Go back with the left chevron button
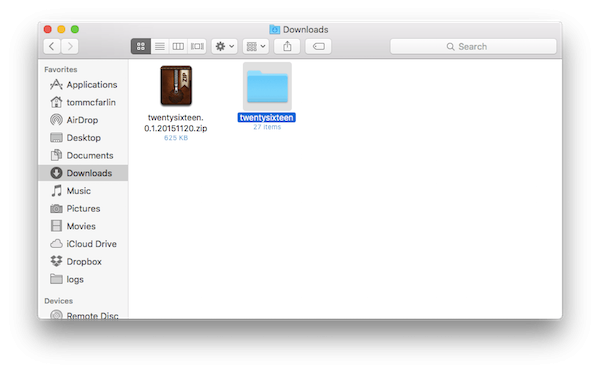Screen dimensions: 600x373 [x=52, y=46]
